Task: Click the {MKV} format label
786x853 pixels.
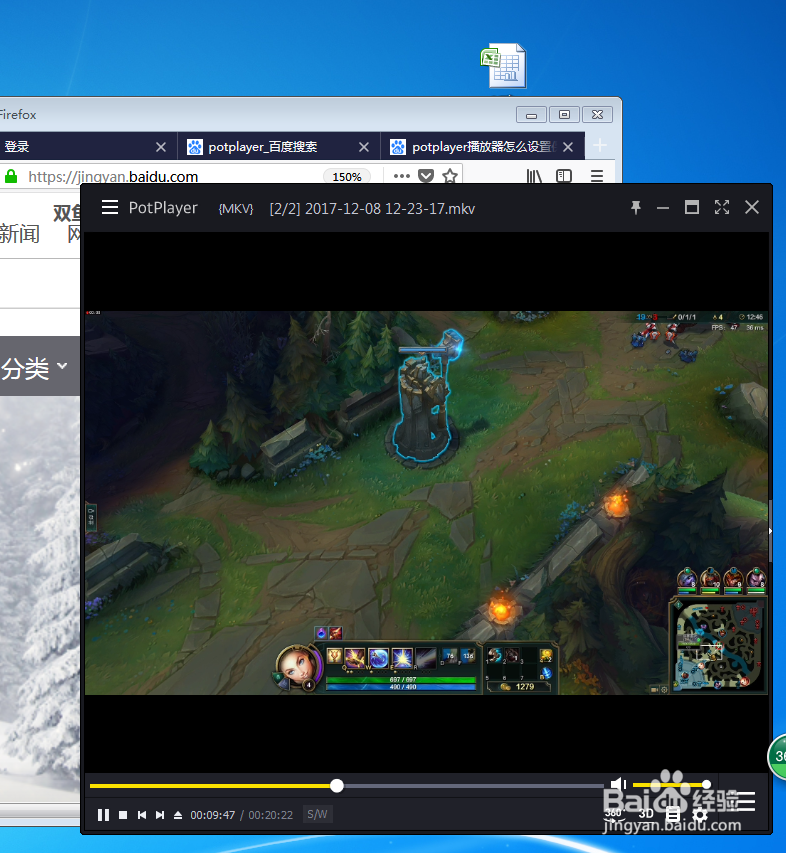Action: [236, 209]
